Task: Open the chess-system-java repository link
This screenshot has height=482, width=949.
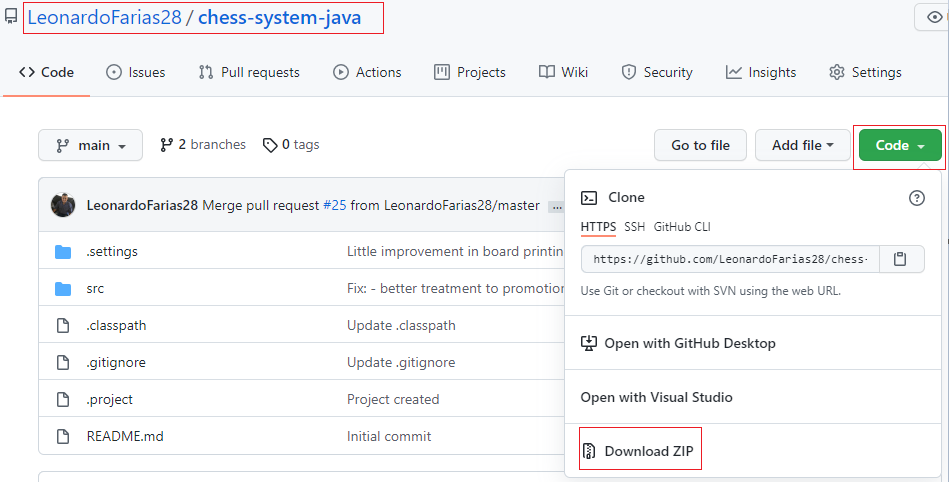Action: pos(280,17)
